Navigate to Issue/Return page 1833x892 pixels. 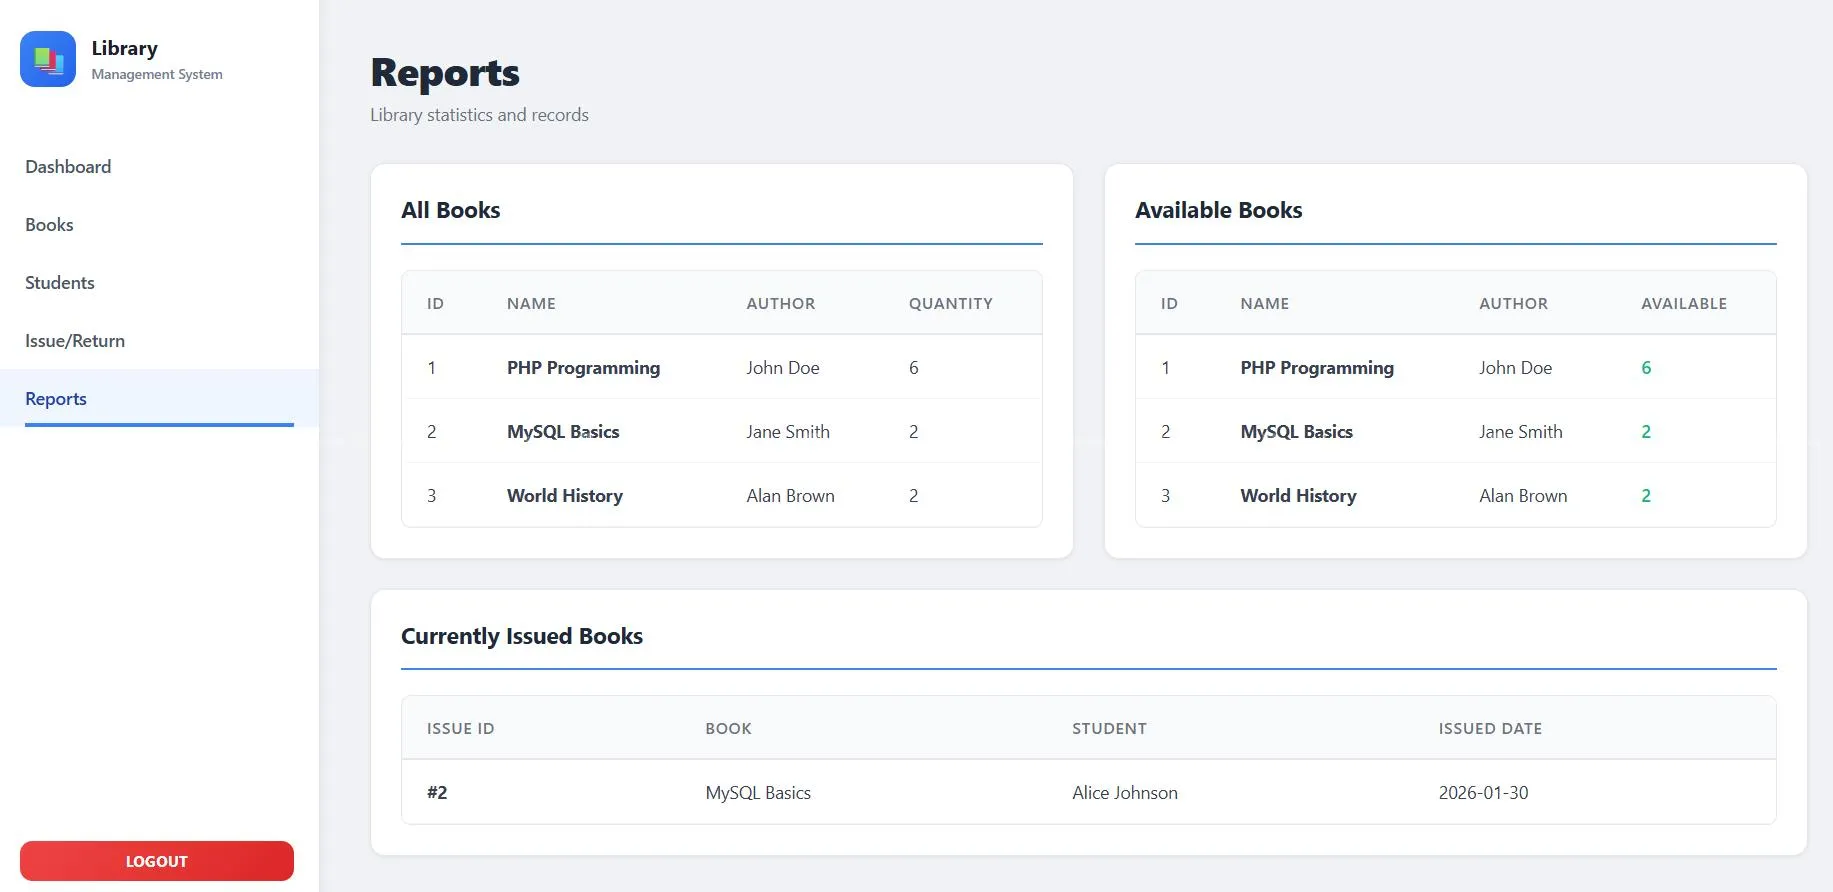(x=75, y=341)
